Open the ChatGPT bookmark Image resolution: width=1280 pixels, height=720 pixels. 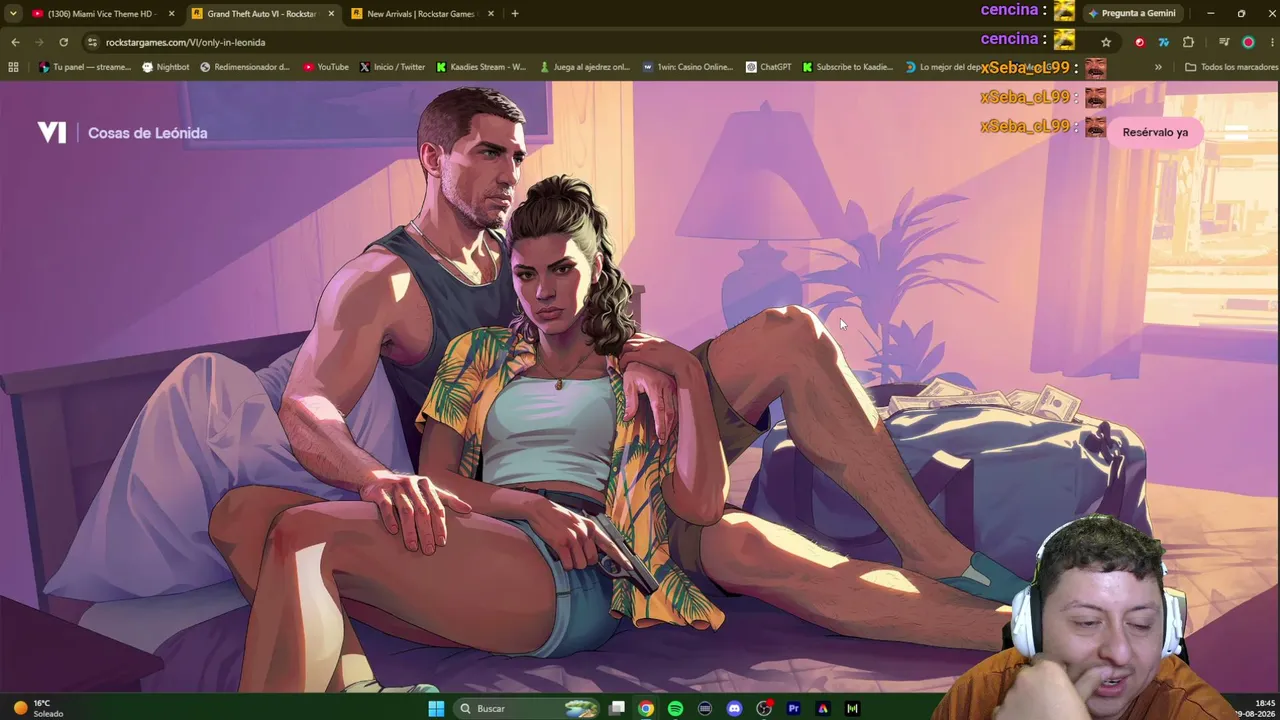click(x=768, y=67)
